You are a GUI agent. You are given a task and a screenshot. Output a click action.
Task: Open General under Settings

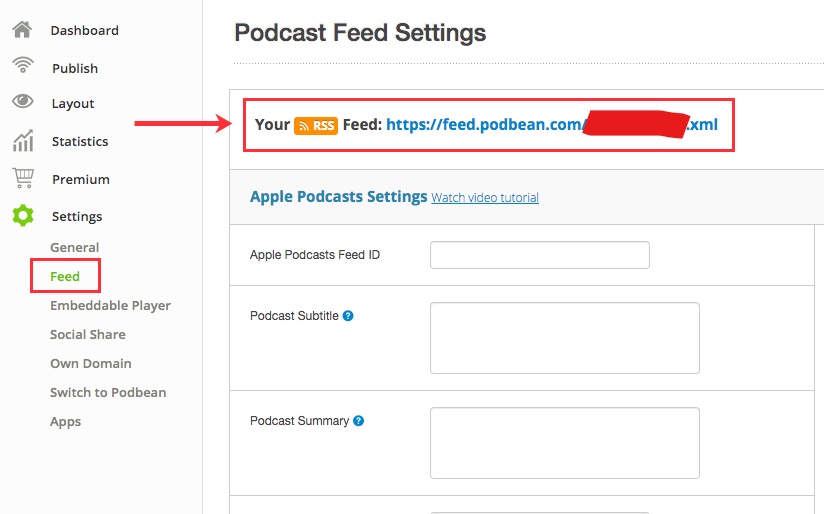coord(75,248)
